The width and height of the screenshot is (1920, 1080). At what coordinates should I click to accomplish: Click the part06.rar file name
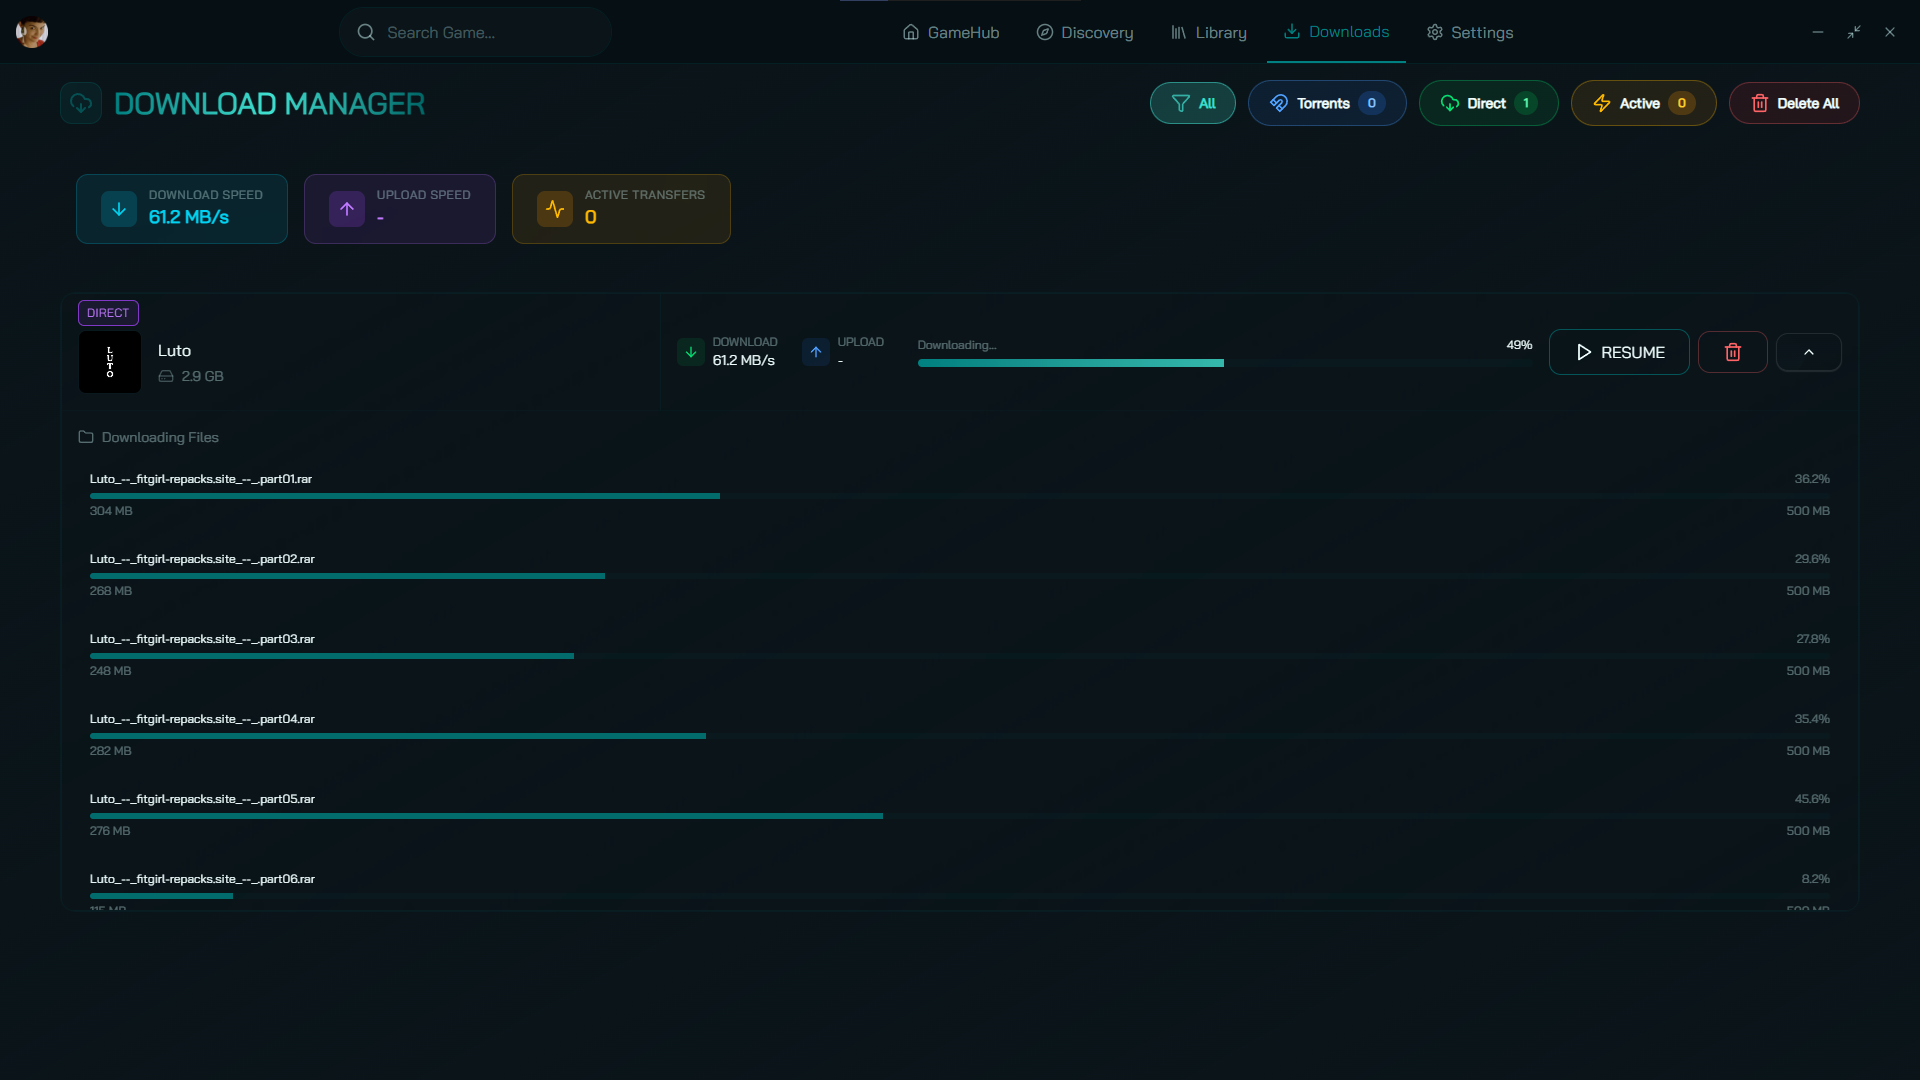point(202,879)
